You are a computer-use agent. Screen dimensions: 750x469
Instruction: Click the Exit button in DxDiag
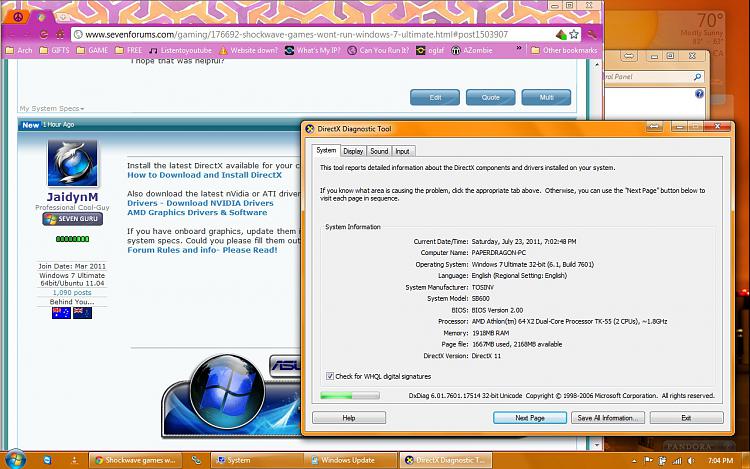(x=686, y=418)
